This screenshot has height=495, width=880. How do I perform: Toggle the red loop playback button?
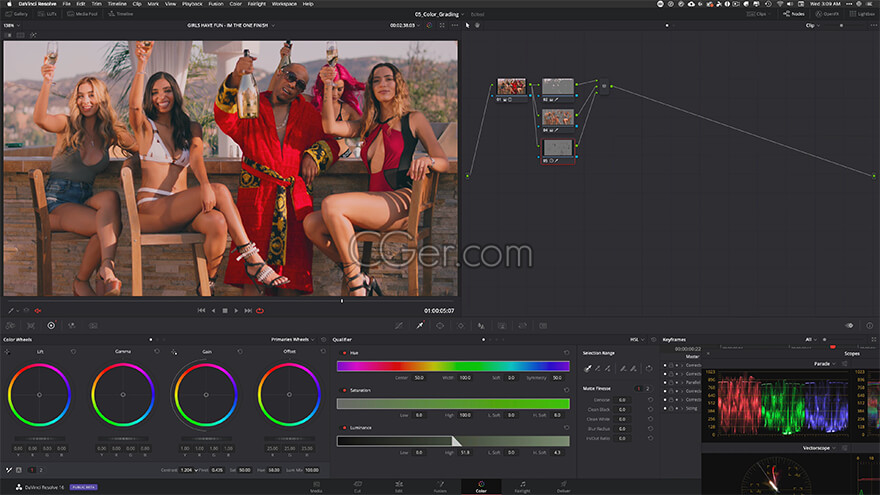(x=260, y=310)
